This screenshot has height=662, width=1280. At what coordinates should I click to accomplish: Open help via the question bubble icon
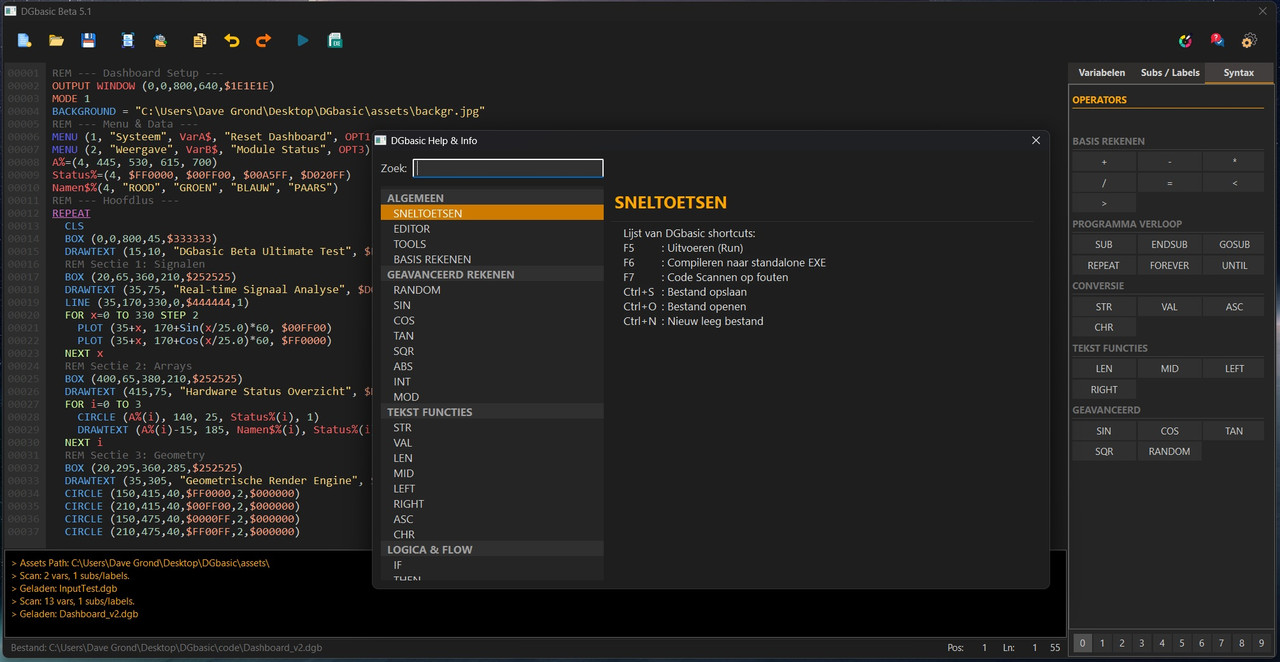(x=1217, y=41)
